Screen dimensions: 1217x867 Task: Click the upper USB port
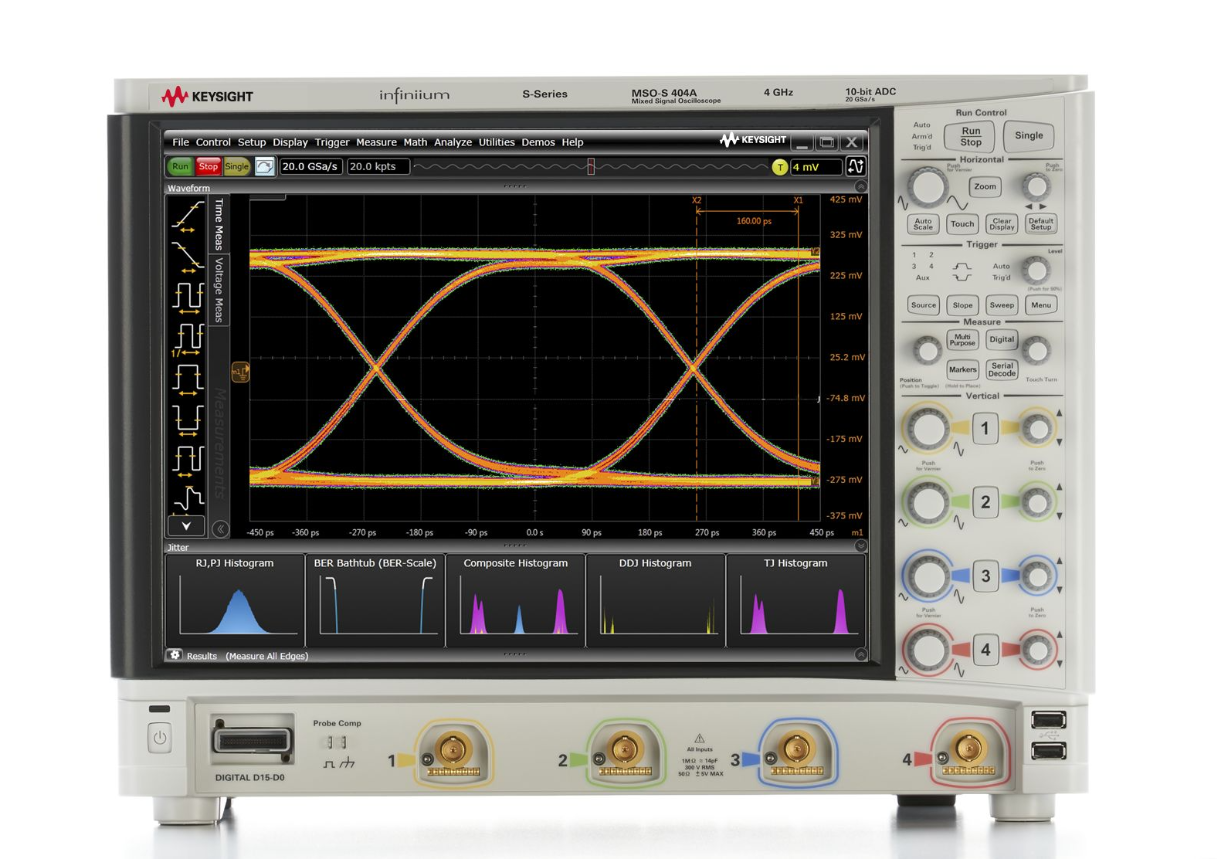1048,720
